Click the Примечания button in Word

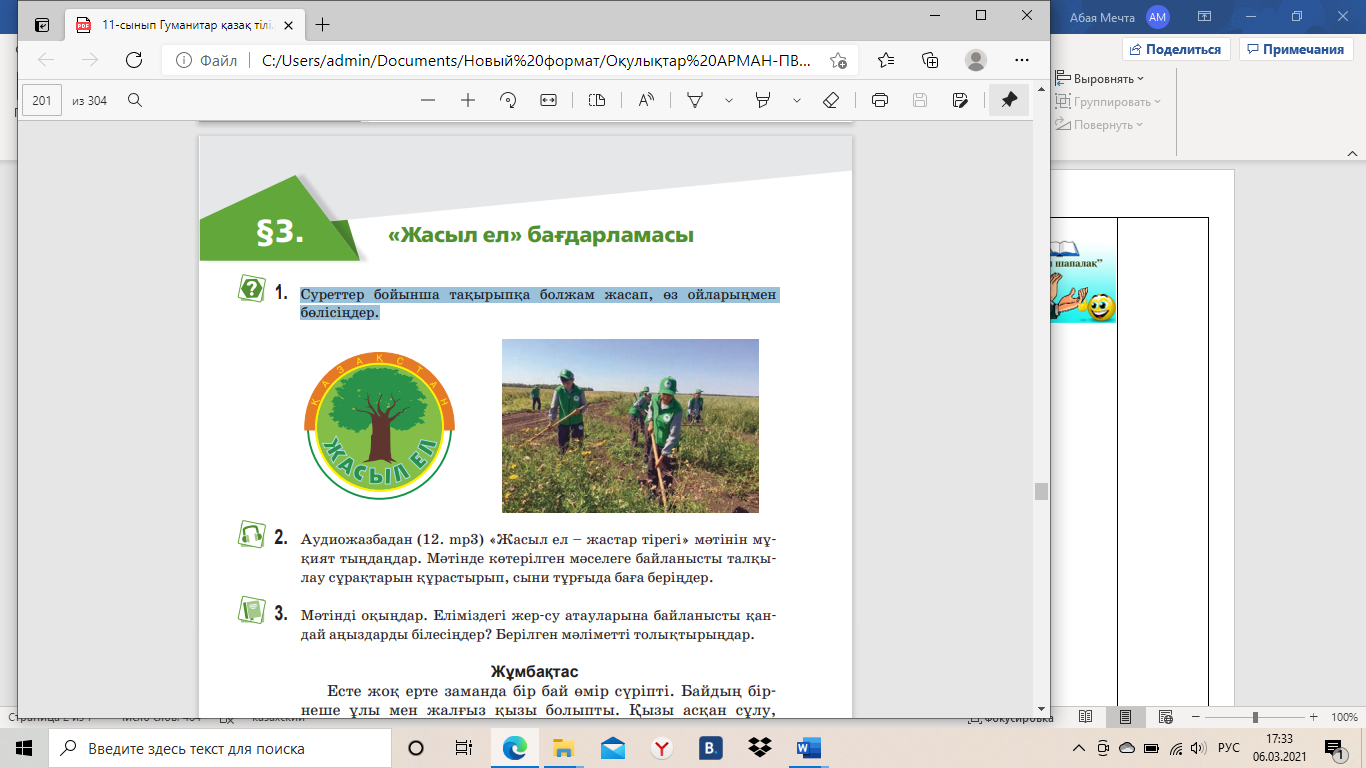[1296, 49]
